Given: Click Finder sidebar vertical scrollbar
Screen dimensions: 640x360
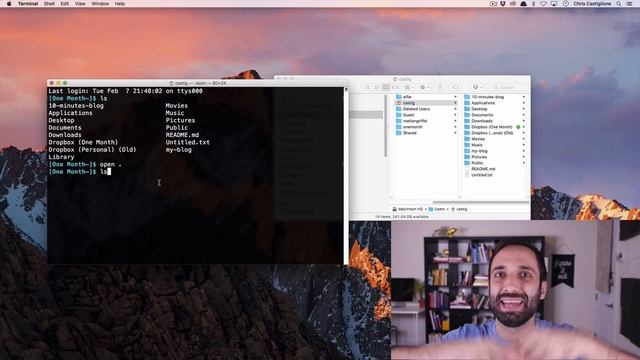Looking at the screenshot, I should pos(385,126).
